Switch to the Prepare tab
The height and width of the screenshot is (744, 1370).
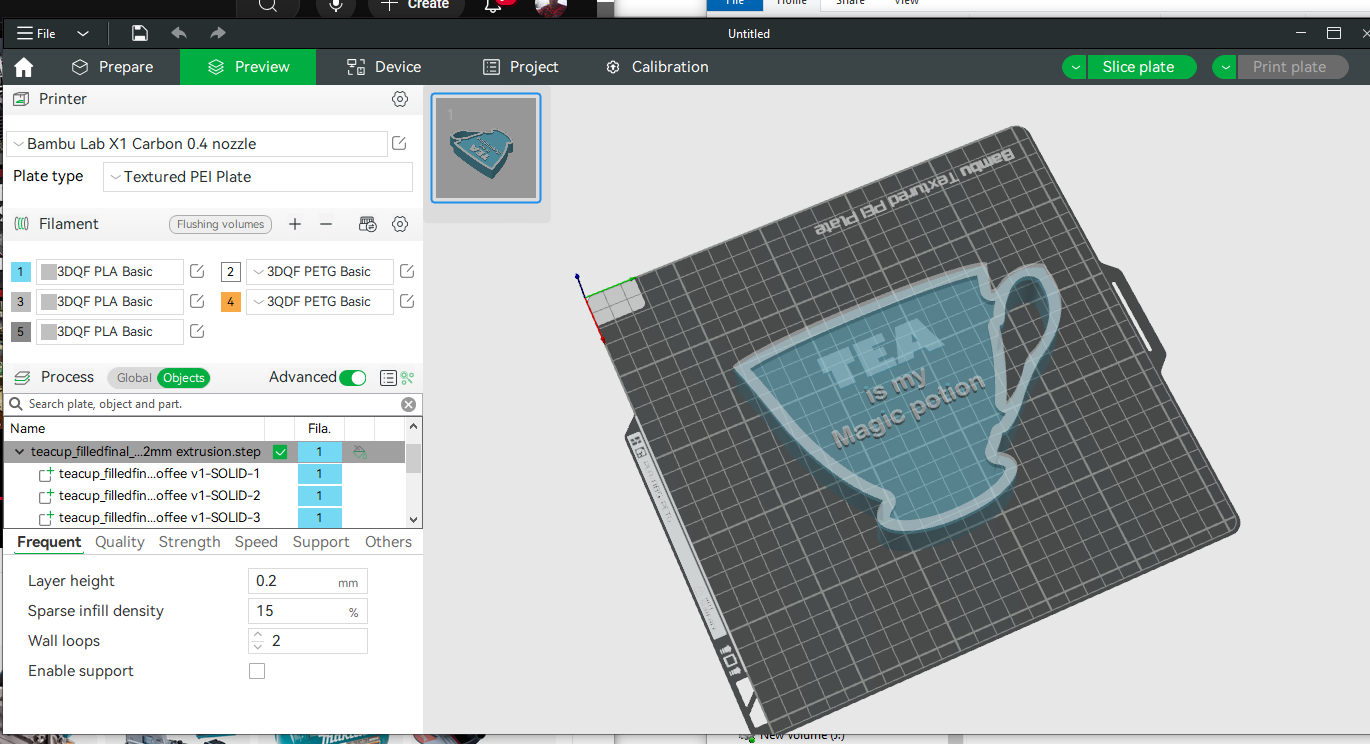tap(112, 67)
